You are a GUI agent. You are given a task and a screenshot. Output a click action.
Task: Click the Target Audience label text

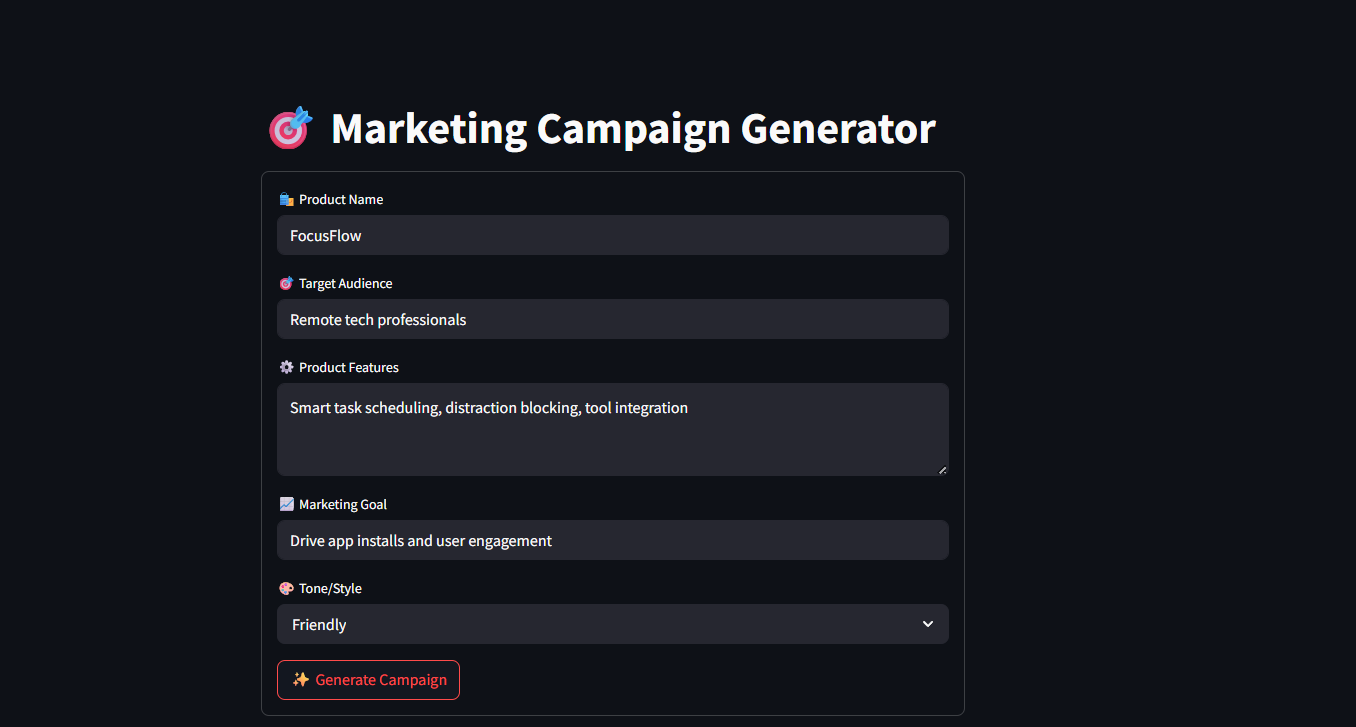[345, 284]
